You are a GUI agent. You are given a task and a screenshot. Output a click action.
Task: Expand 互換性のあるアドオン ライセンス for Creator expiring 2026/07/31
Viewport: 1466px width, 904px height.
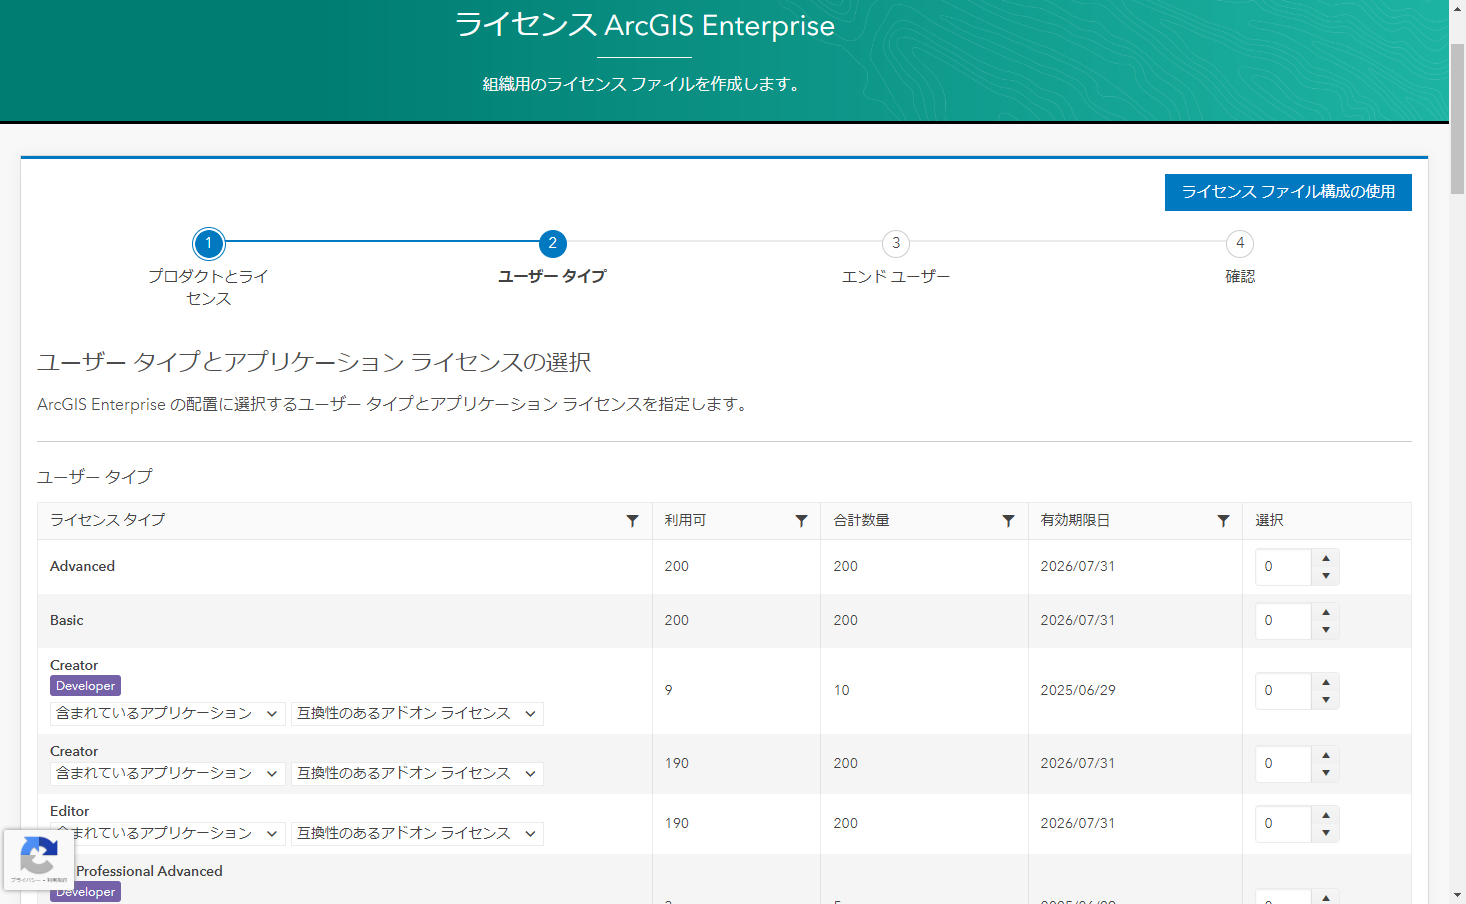417,774
